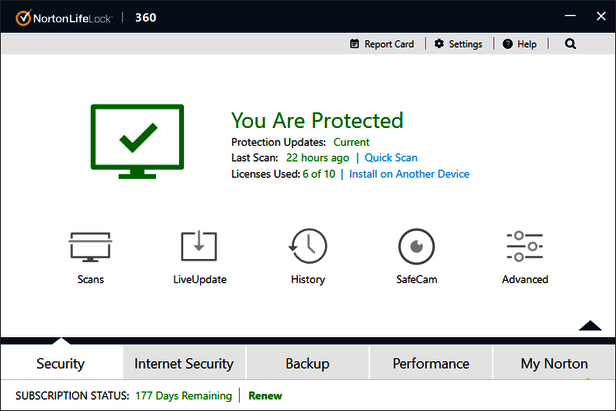Click Install on Another Device link

pos(409,174)
